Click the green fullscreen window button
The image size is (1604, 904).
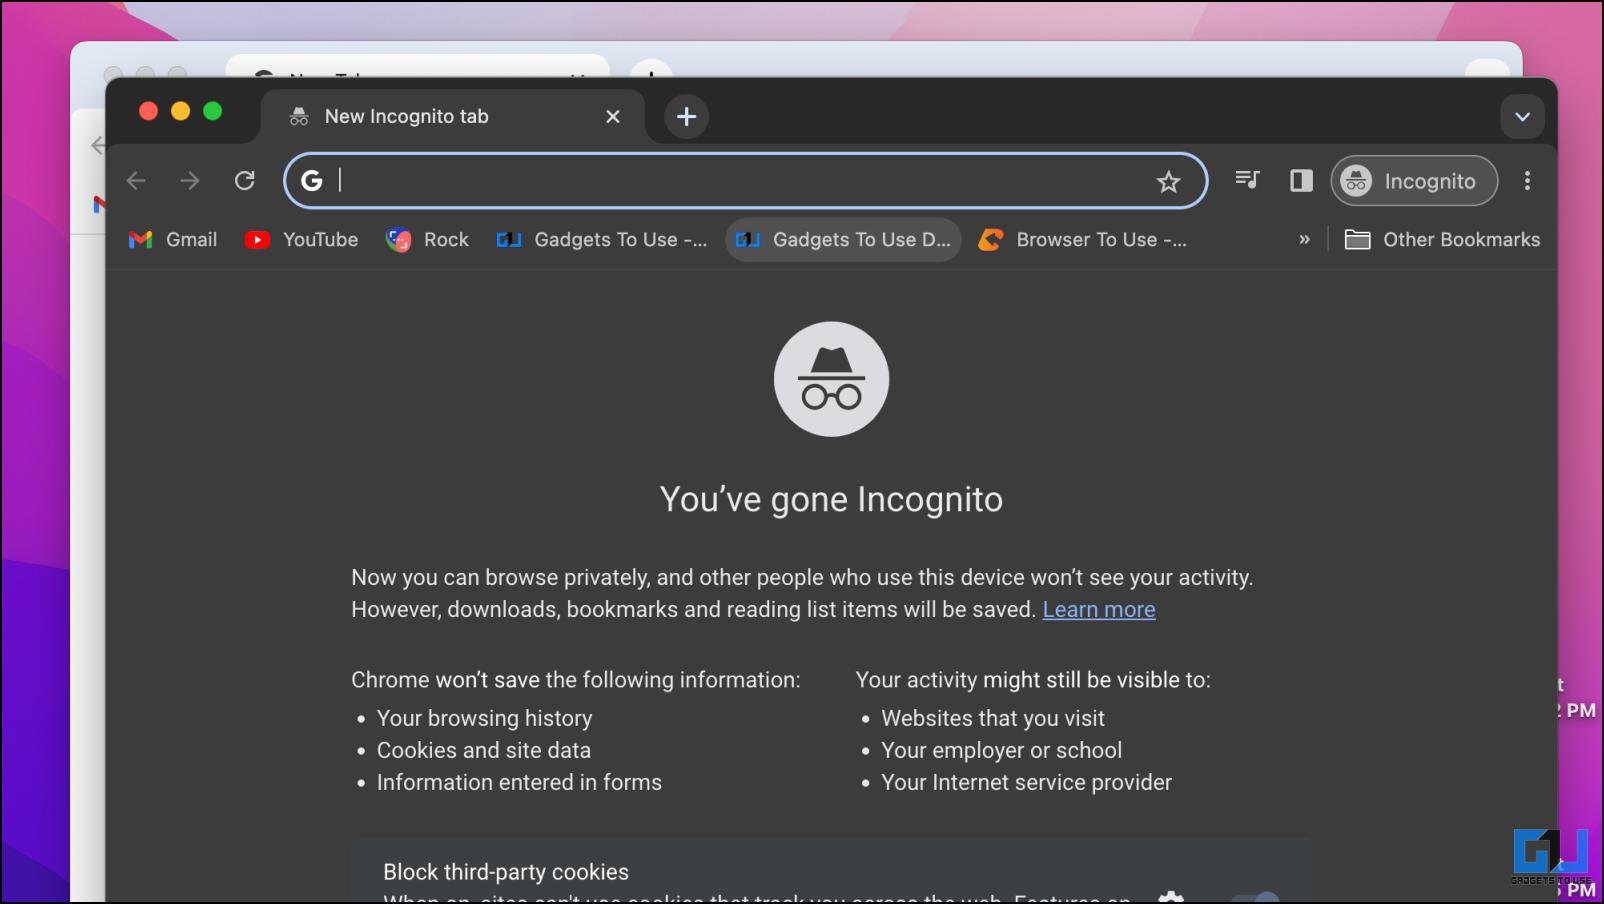coord(212,111)
